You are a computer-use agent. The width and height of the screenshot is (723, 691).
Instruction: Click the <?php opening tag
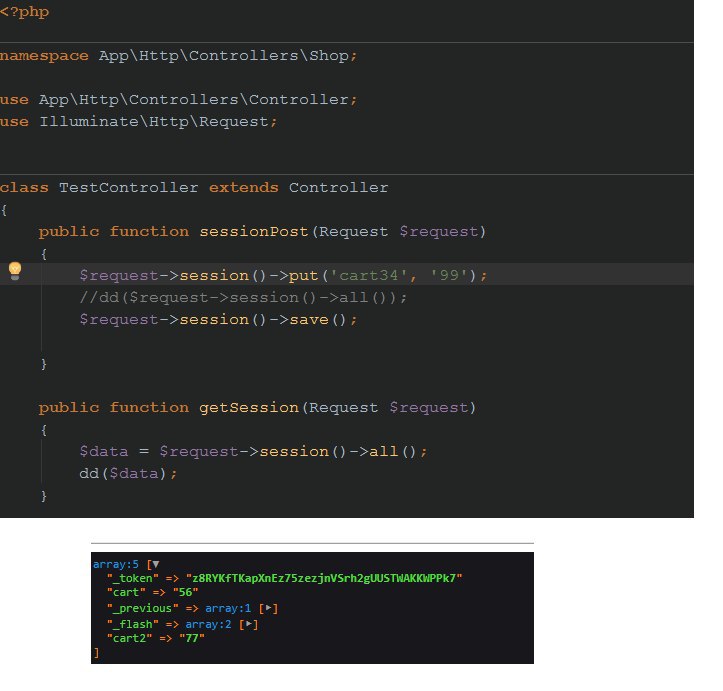tap(24, 12)
